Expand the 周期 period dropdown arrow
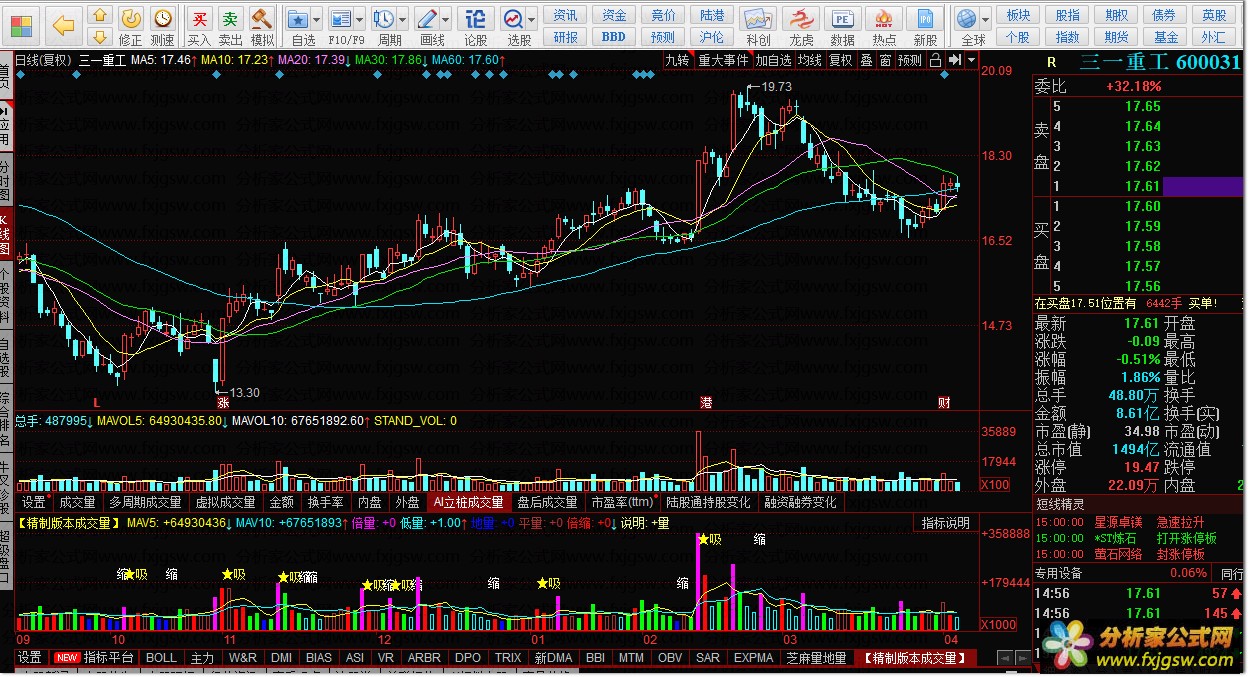Screen dimensions: 1250x677 click(x=403, y=19)
